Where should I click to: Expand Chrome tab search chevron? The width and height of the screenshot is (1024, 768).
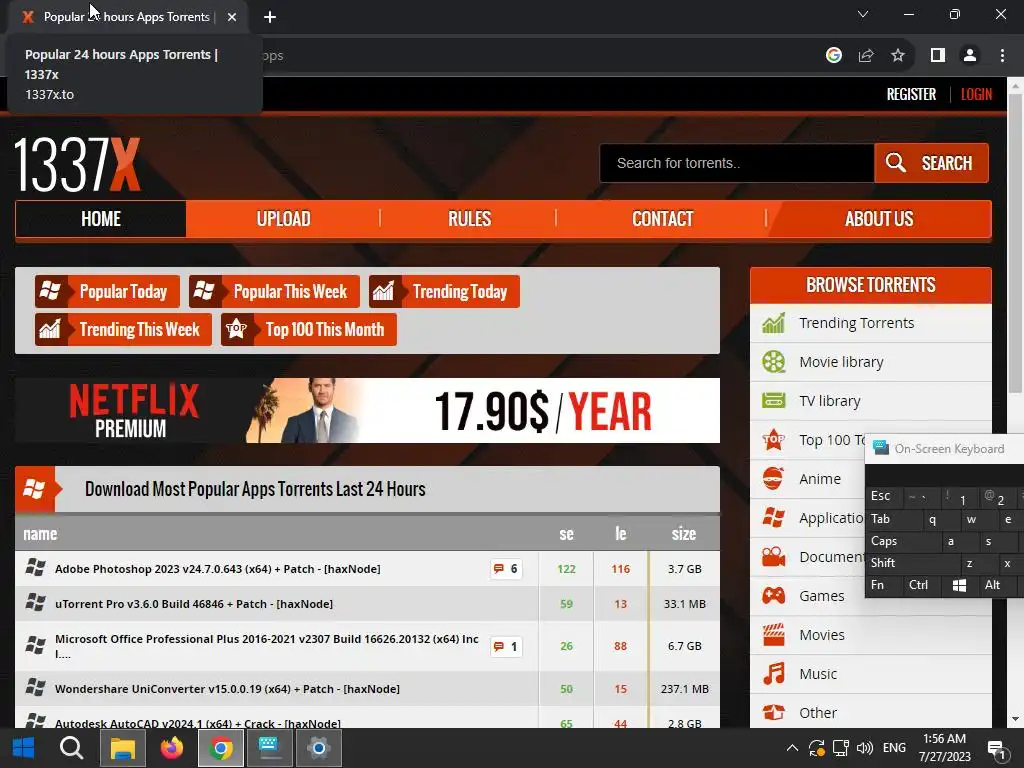pos(863,14)
